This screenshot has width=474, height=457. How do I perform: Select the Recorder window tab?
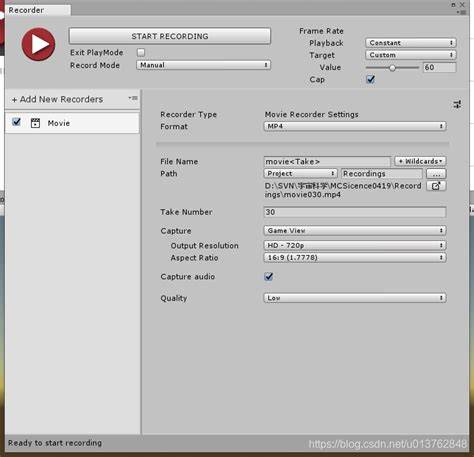point(38,10)
